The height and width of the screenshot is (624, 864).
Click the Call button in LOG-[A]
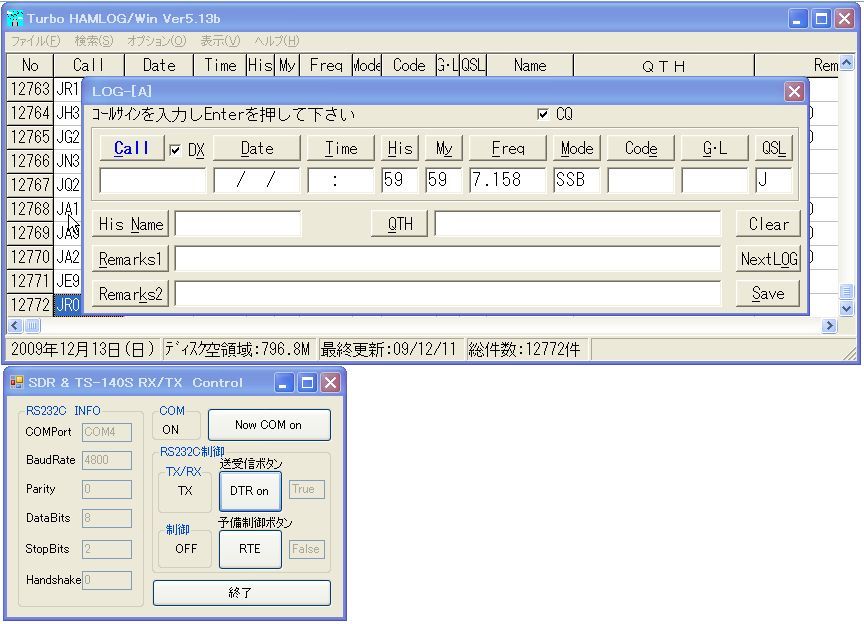[132, 148]
